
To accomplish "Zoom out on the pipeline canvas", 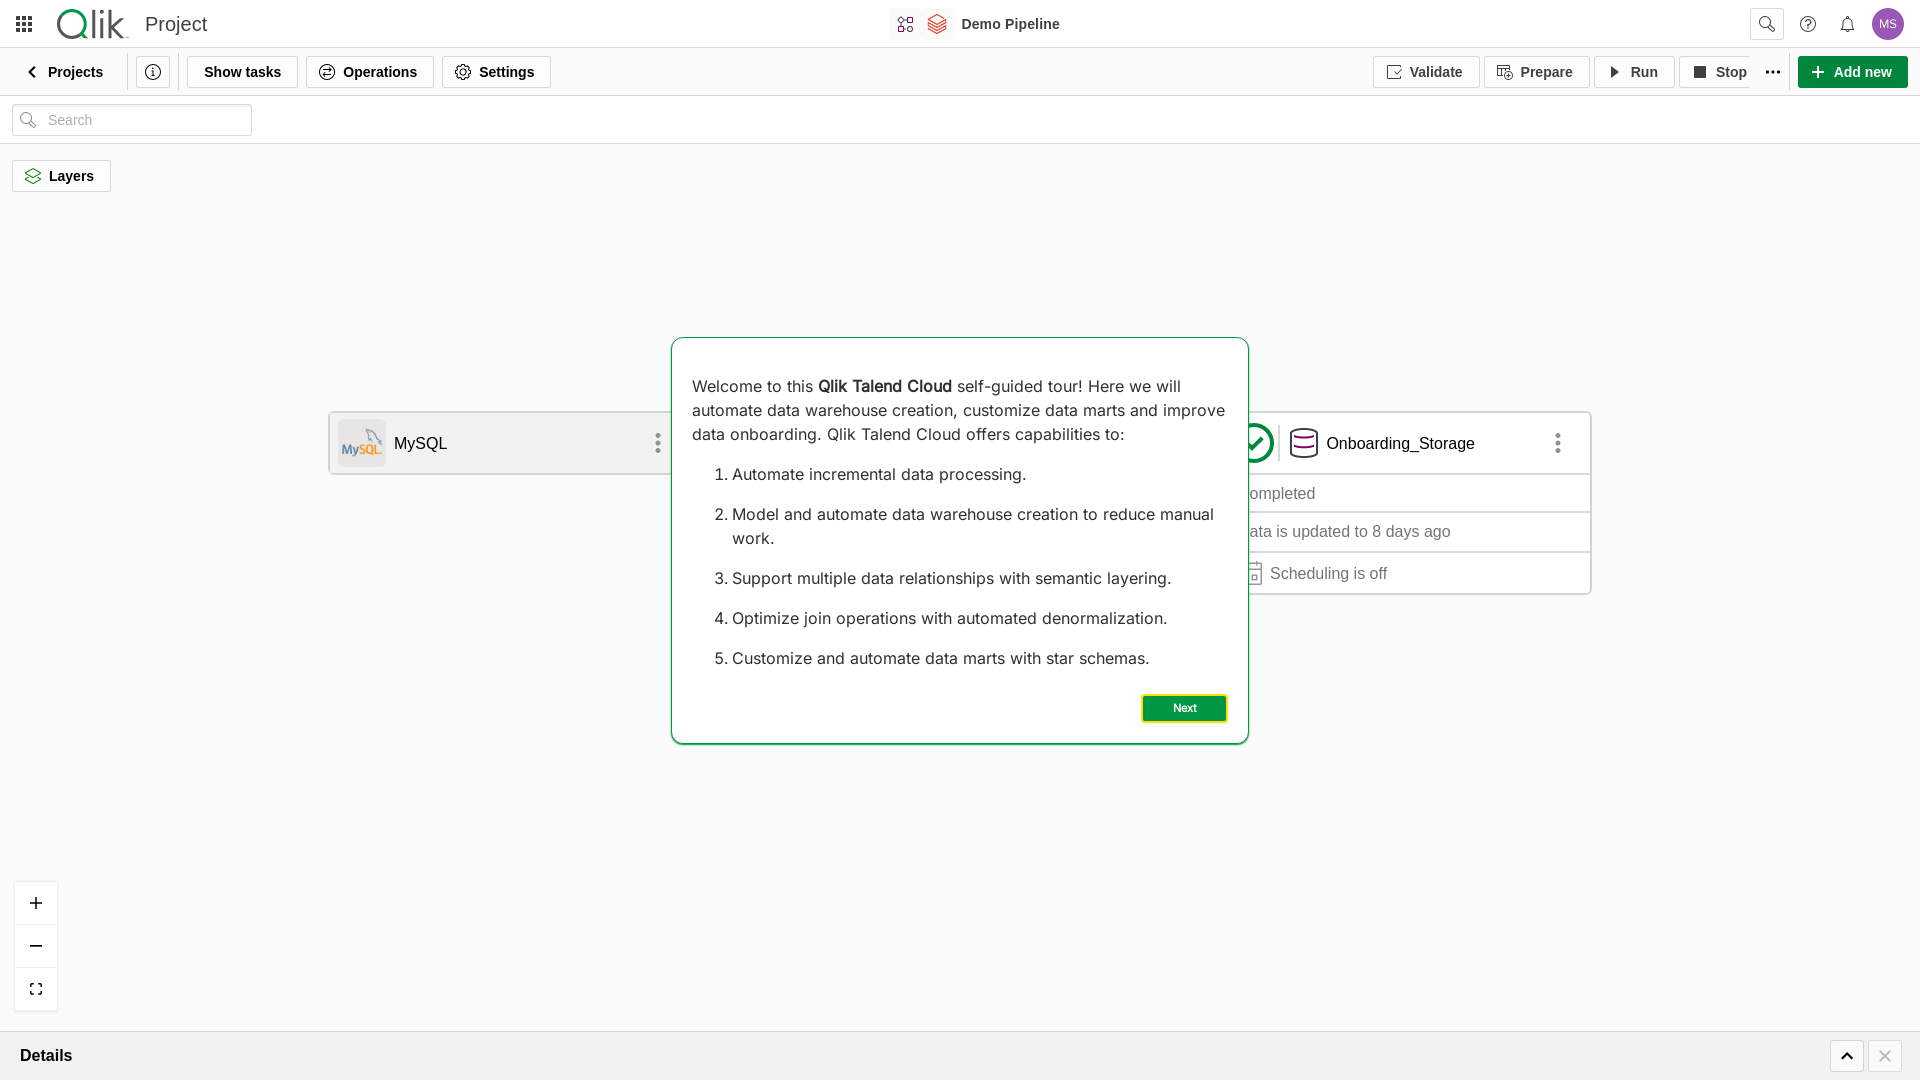I will (x=36, y=946).
